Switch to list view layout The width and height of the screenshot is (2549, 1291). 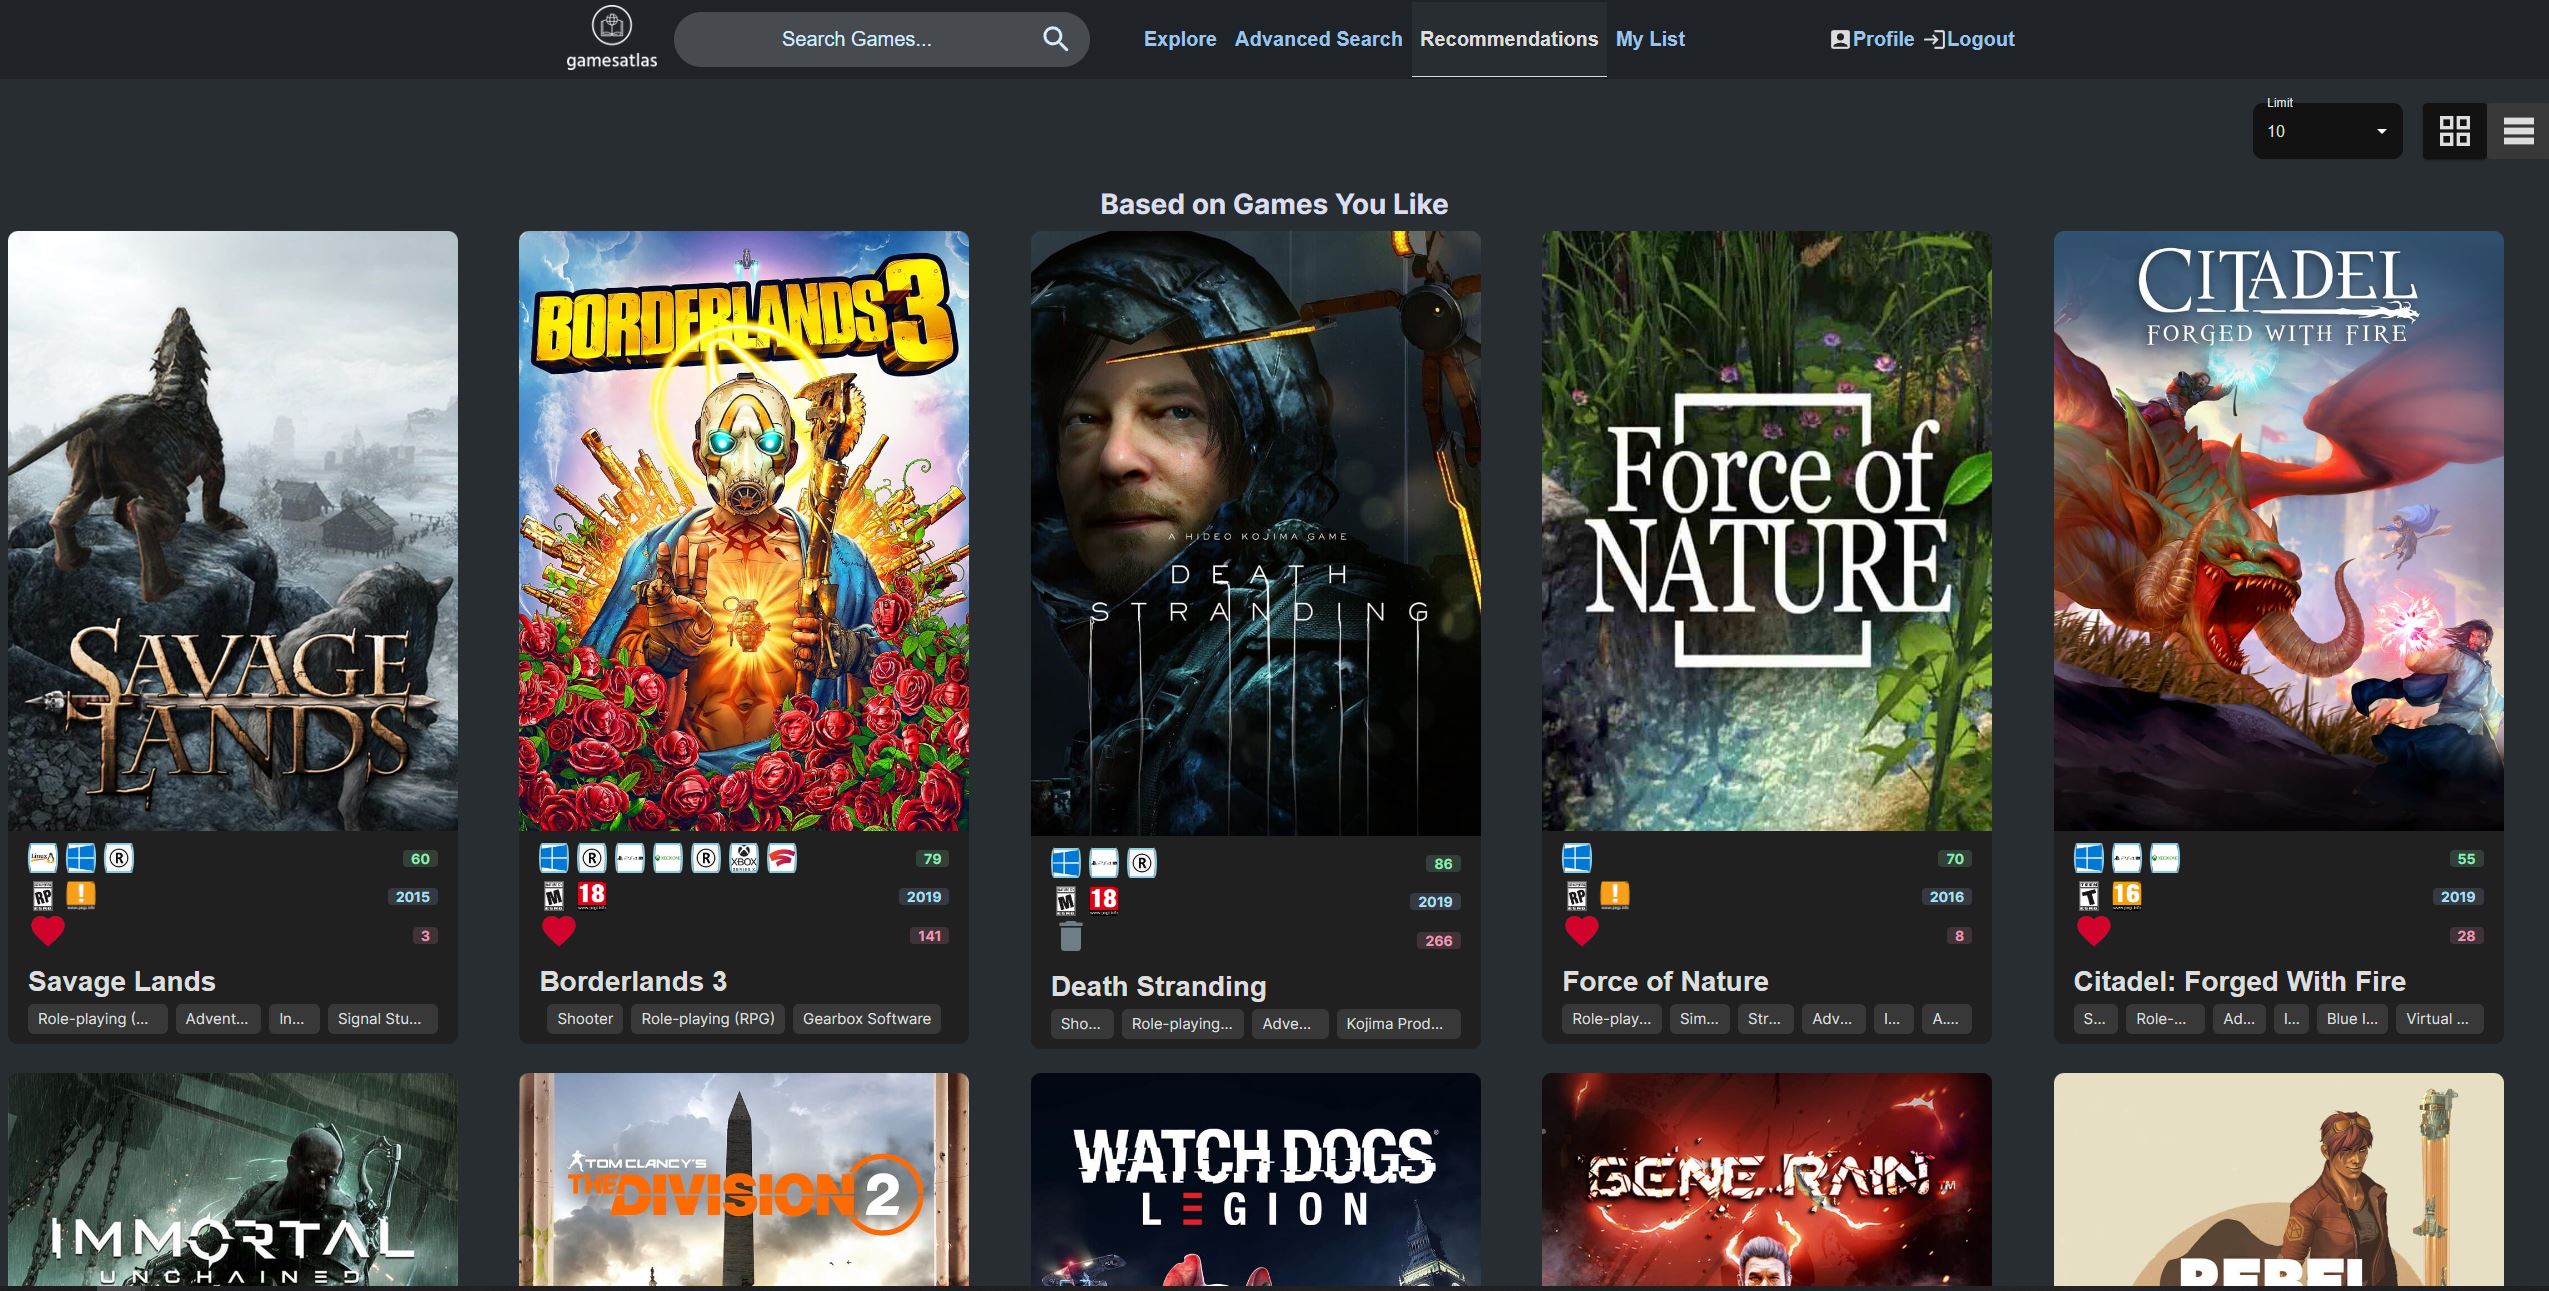coord(2518,131)
